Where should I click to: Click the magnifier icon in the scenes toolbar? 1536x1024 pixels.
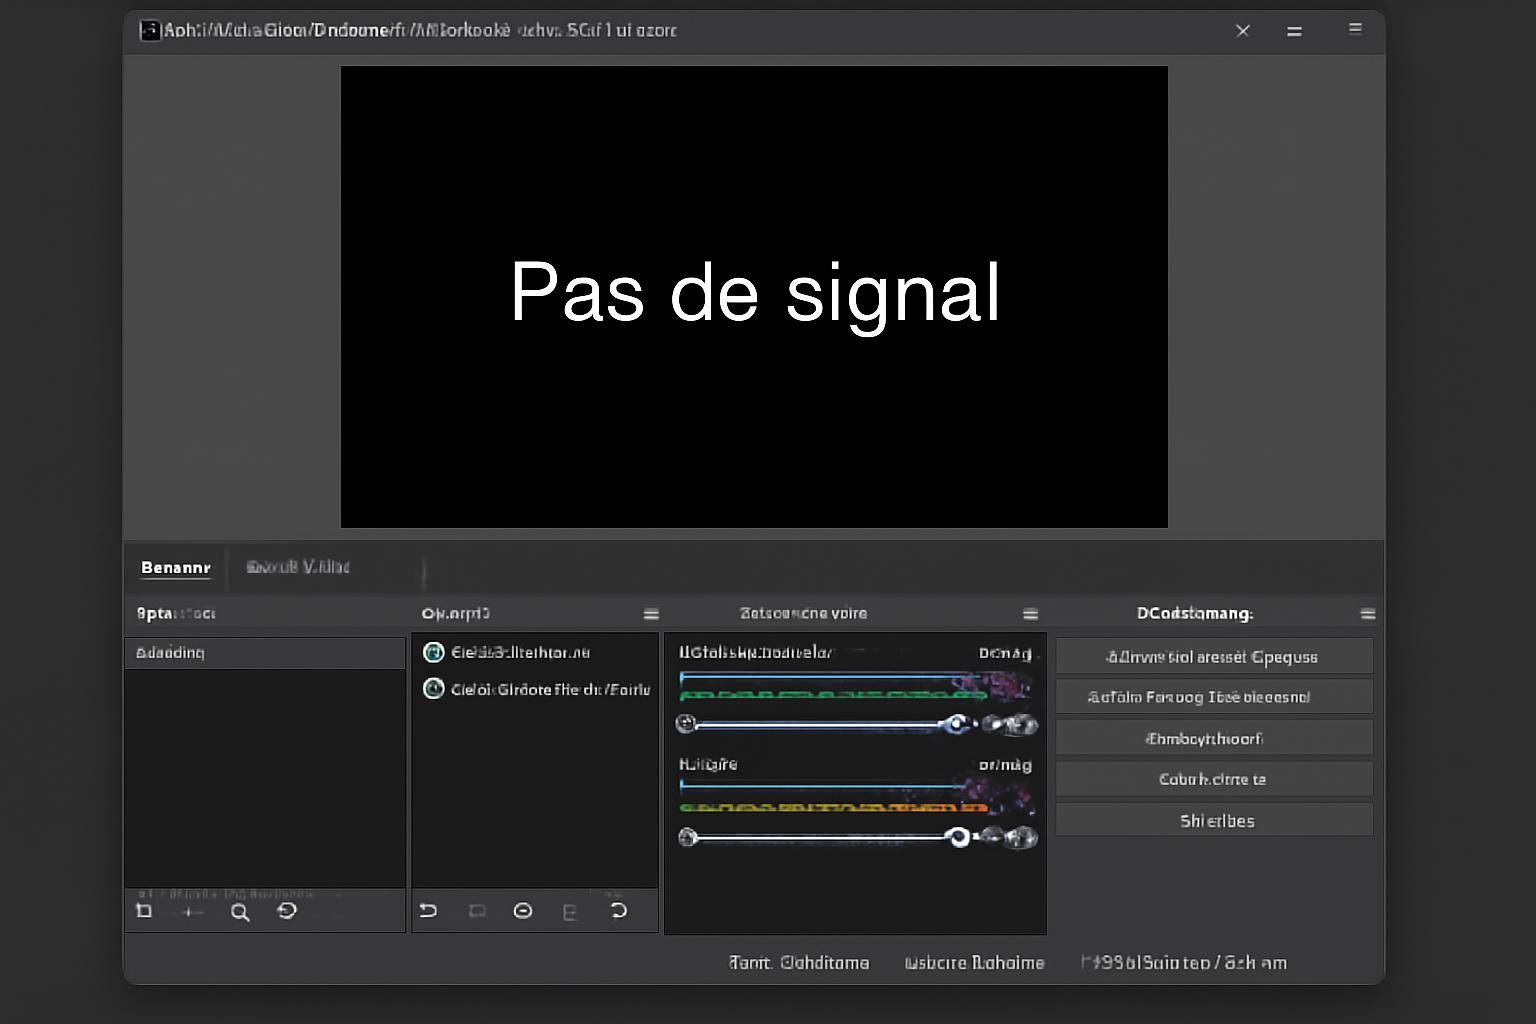coord(240,912)
